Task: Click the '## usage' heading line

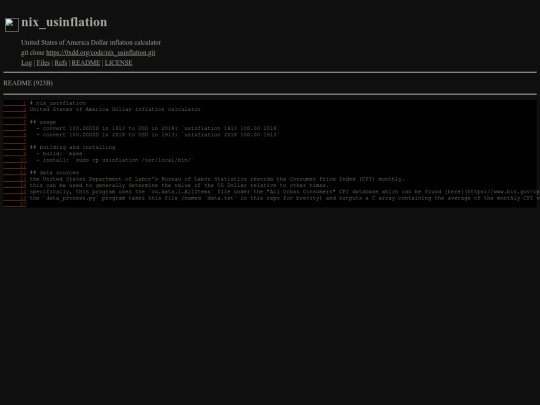Action: coord(43,122)
